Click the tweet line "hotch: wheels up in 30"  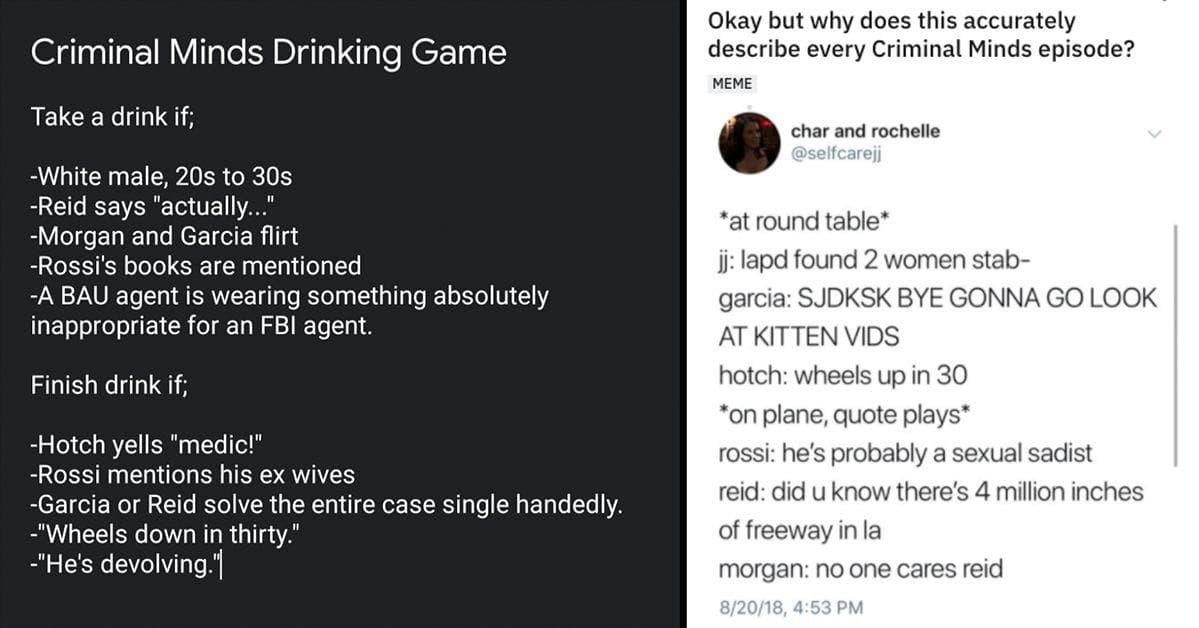[843, 376]
